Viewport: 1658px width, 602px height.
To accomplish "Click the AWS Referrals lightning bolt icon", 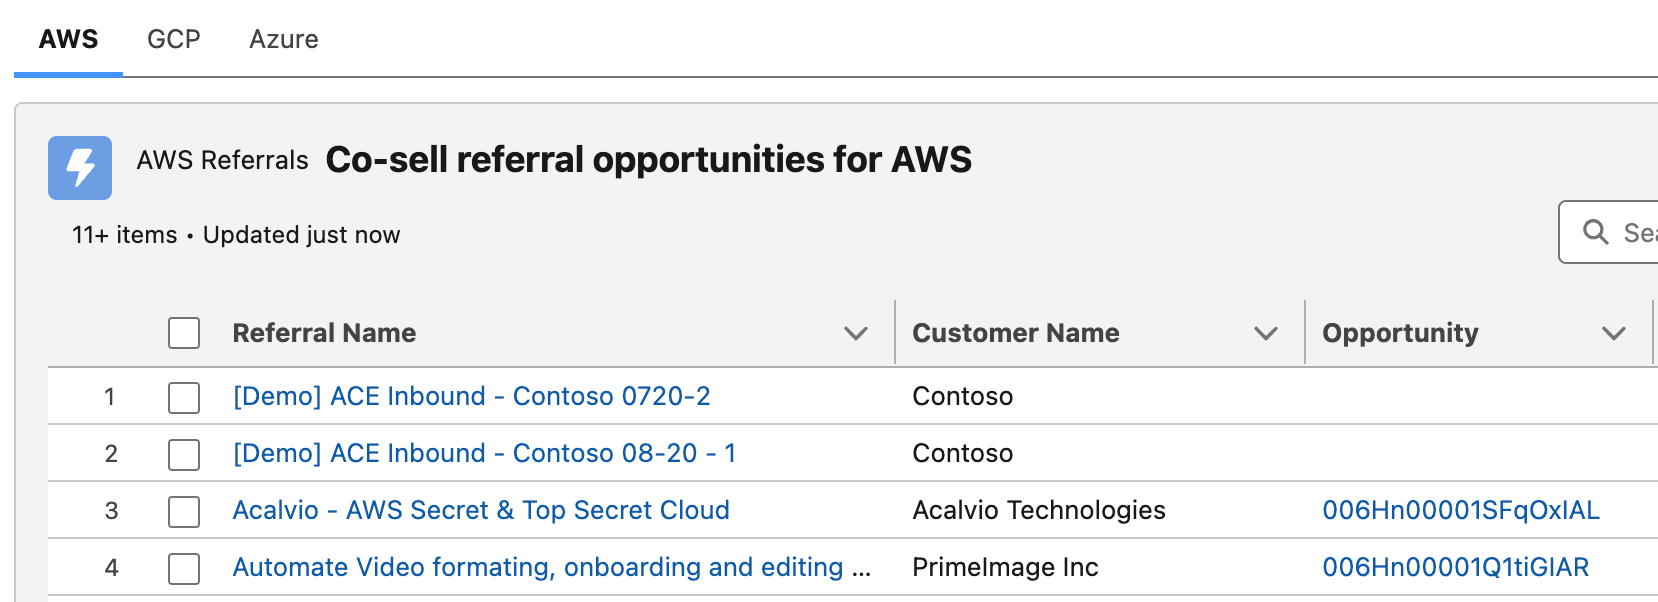I will pos(80,168).
